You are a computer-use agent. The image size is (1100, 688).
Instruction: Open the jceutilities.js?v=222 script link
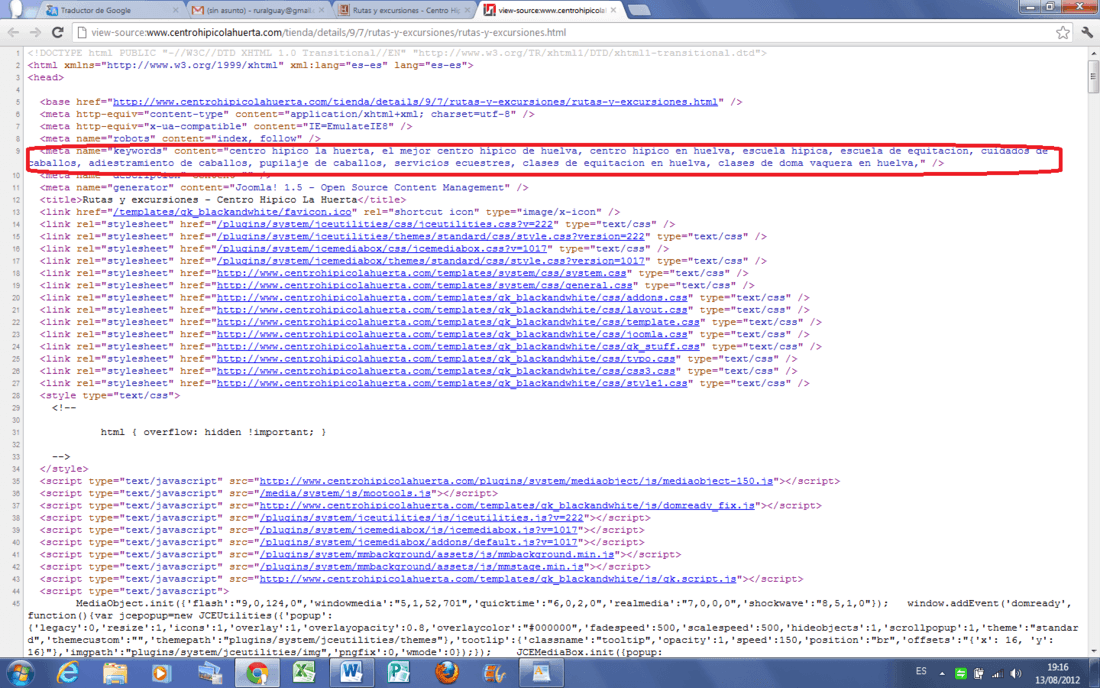click(x=422, y=518)
